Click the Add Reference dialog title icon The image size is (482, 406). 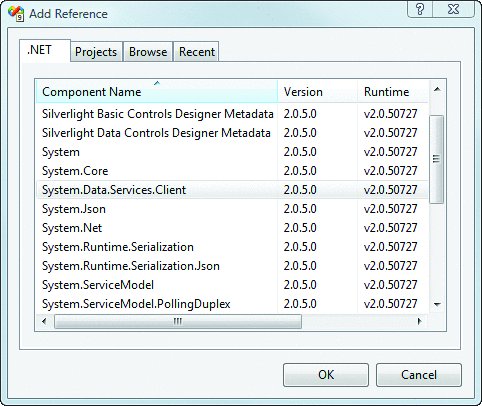pyautogui.click(x=16, y=13)
